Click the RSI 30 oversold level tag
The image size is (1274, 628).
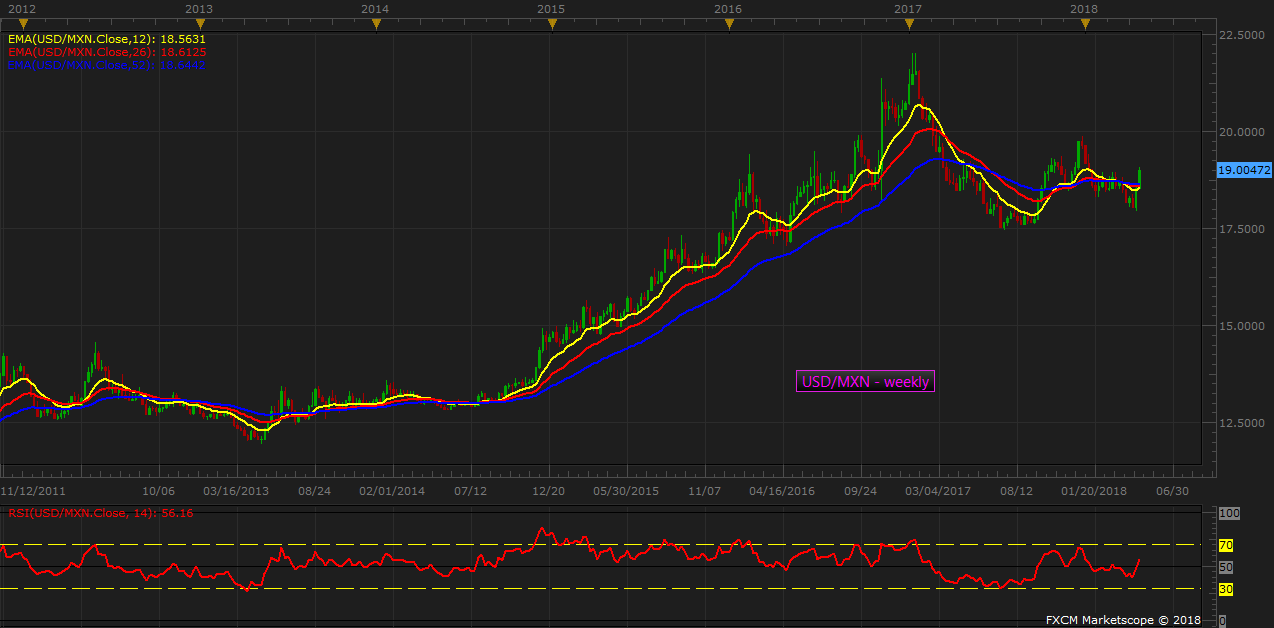coord(1225,589)
